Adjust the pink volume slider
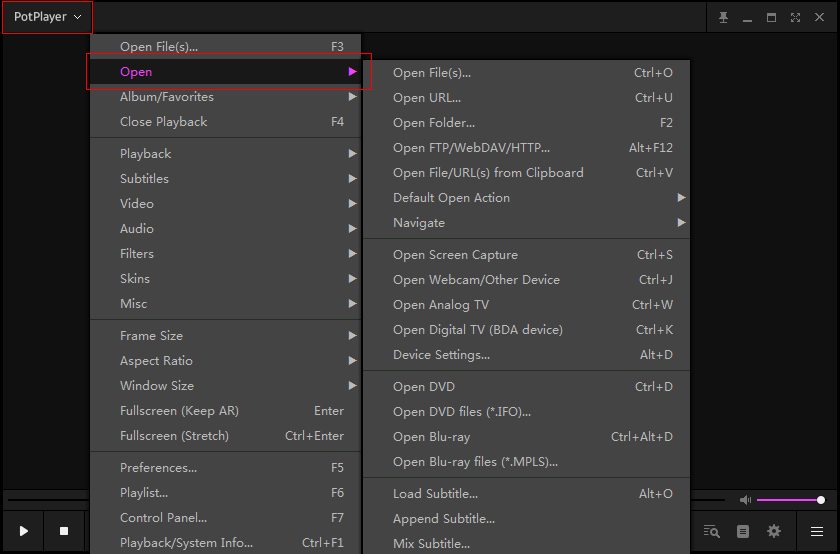Screen dimensions: 840x554 click(x=789, y=500)
